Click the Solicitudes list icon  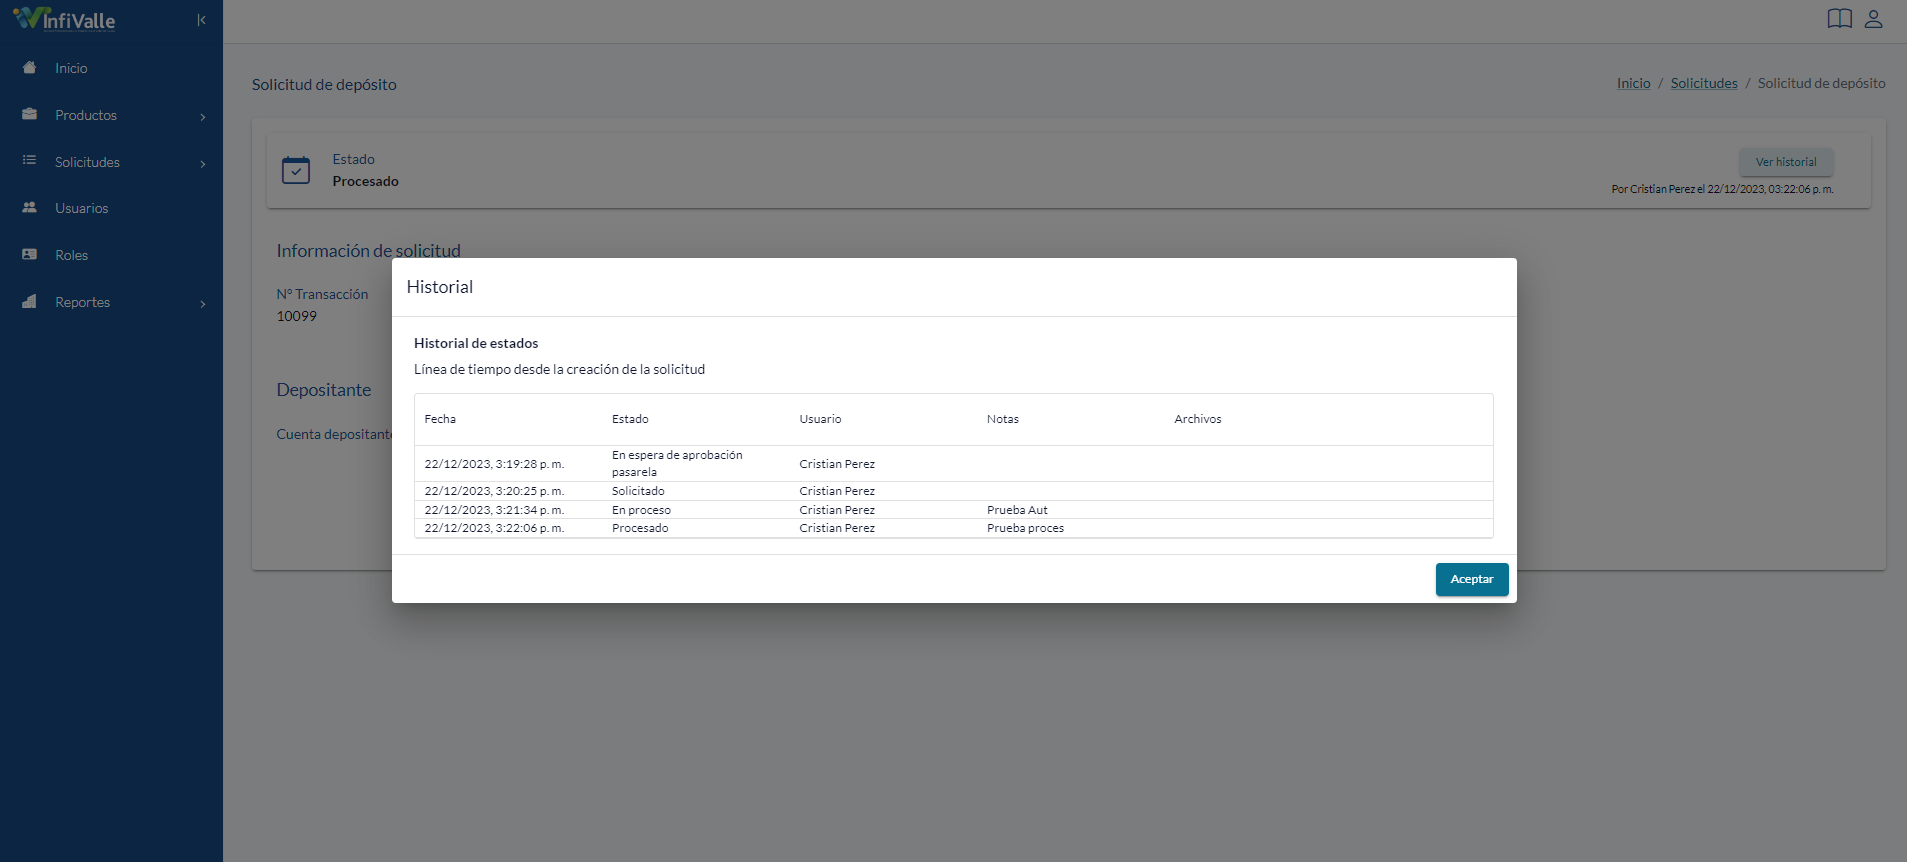pos(30,161)
